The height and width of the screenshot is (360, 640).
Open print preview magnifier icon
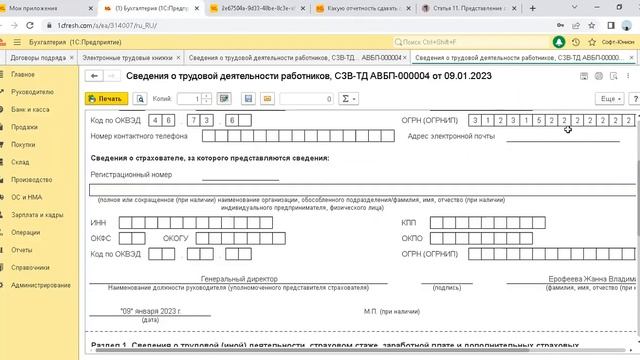(x=140, y=99)
